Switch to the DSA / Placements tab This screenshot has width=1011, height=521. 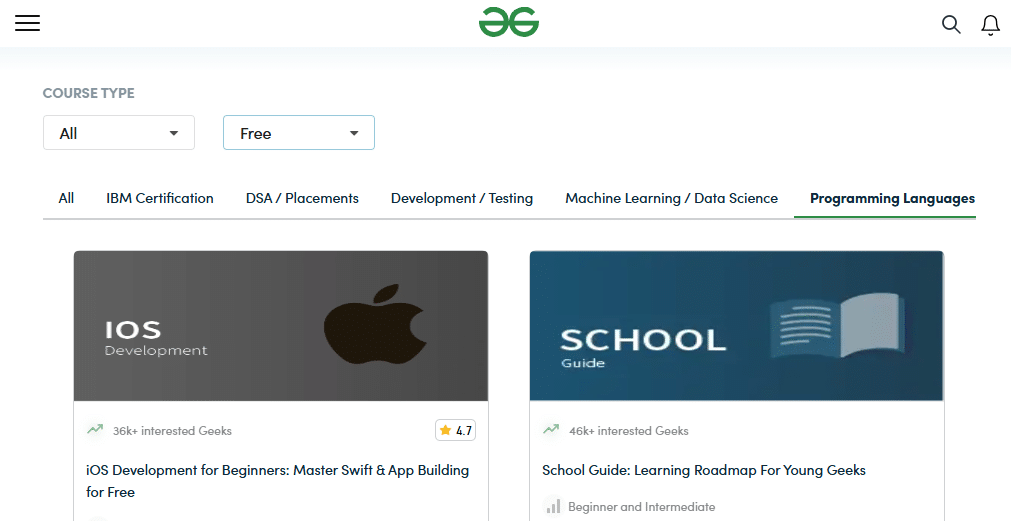[302, 199]
